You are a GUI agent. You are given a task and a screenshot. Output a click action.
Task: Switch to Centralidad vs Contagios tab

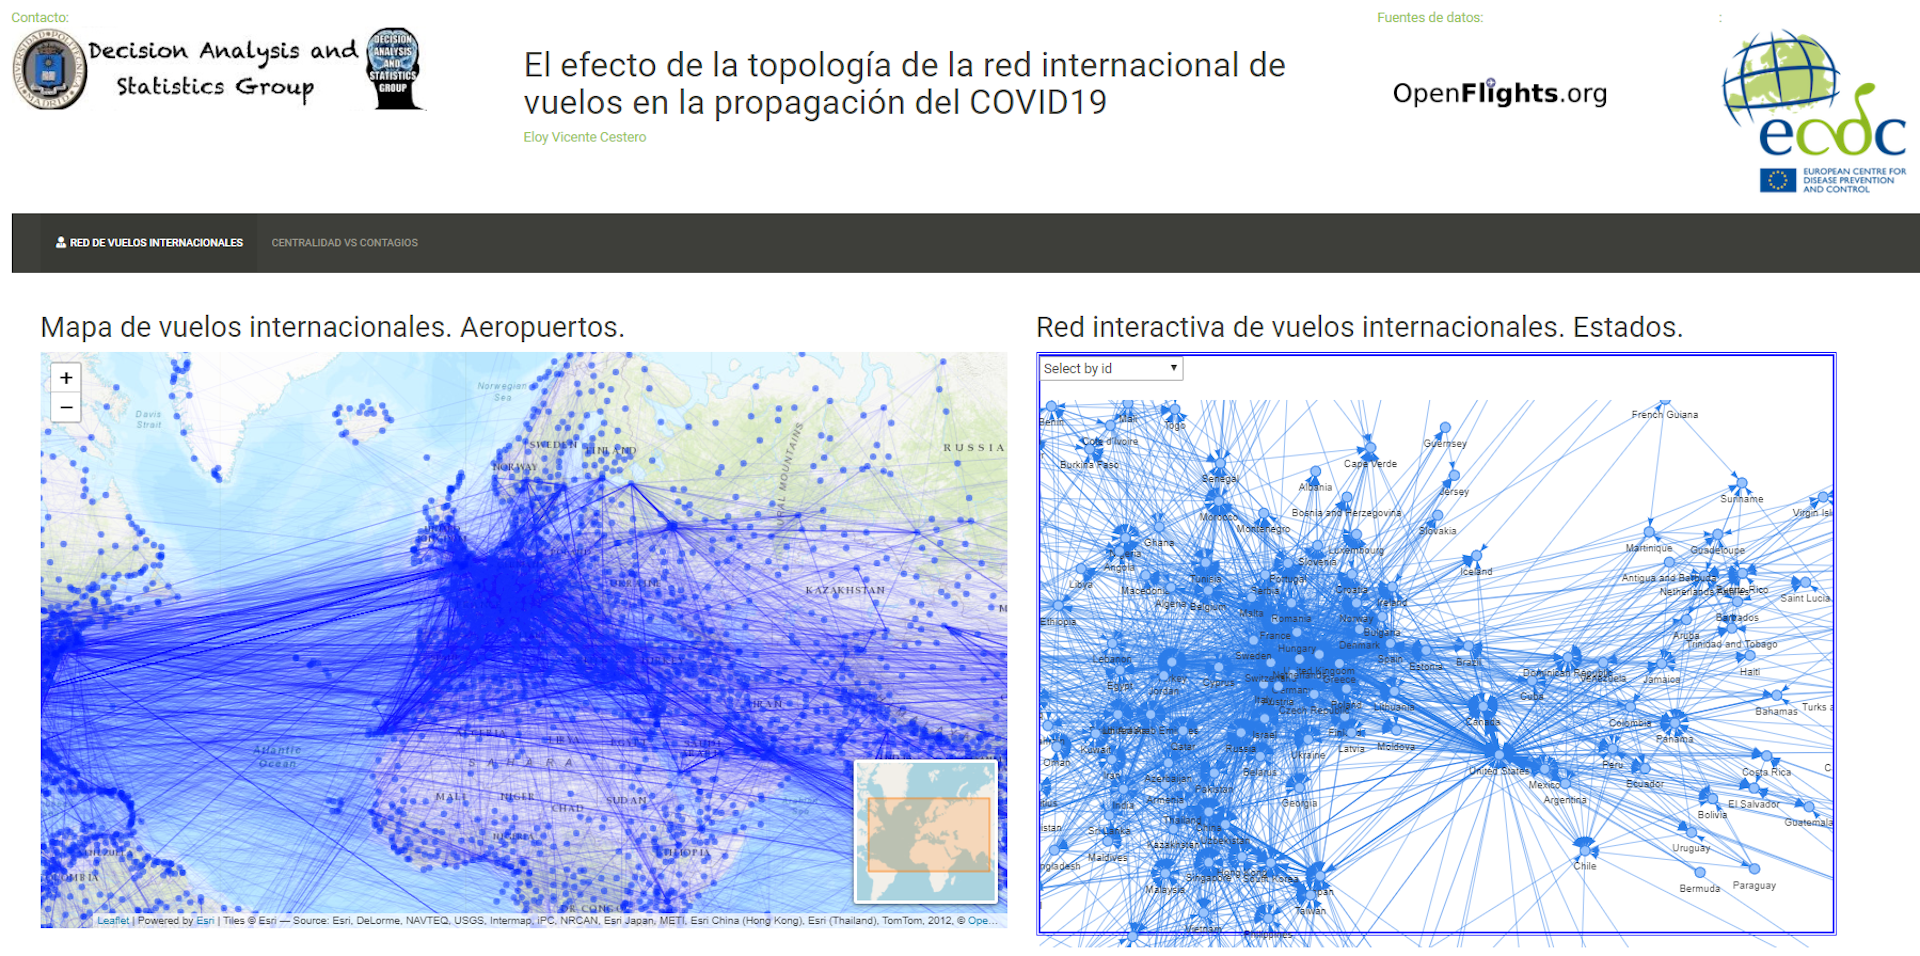(344, 243)
